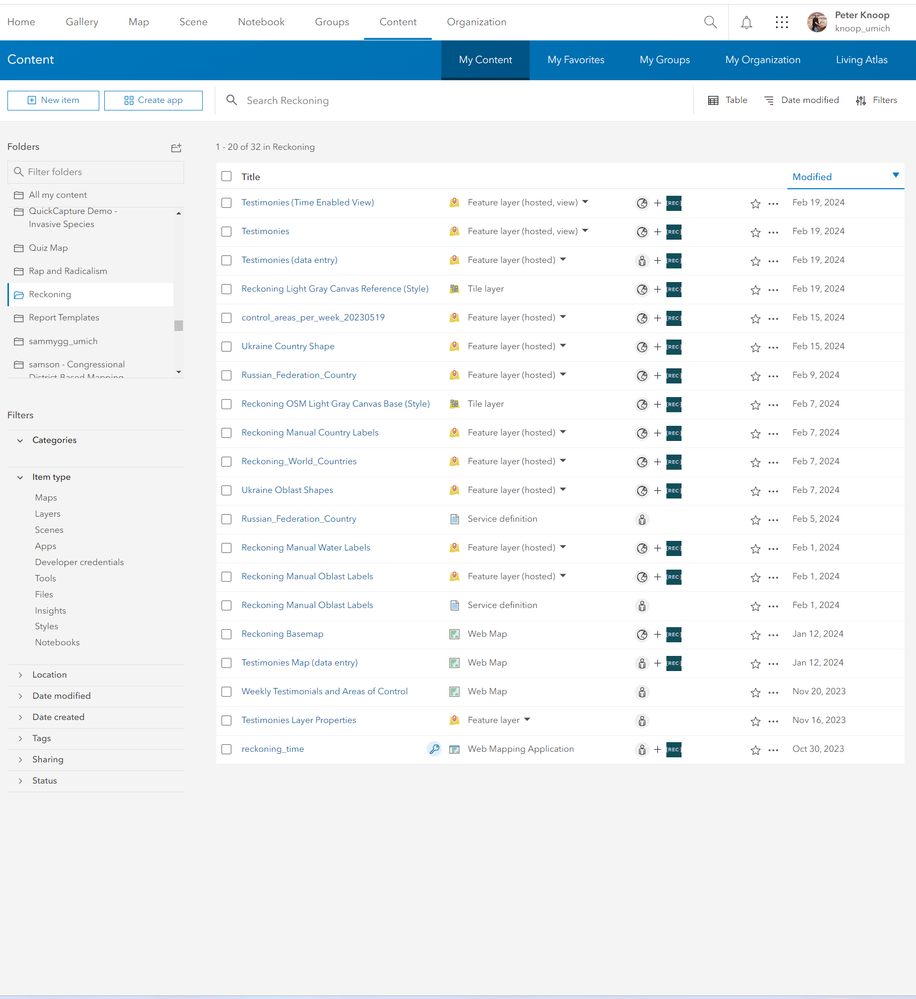Open the app launcher grid icon

point(782,22)
